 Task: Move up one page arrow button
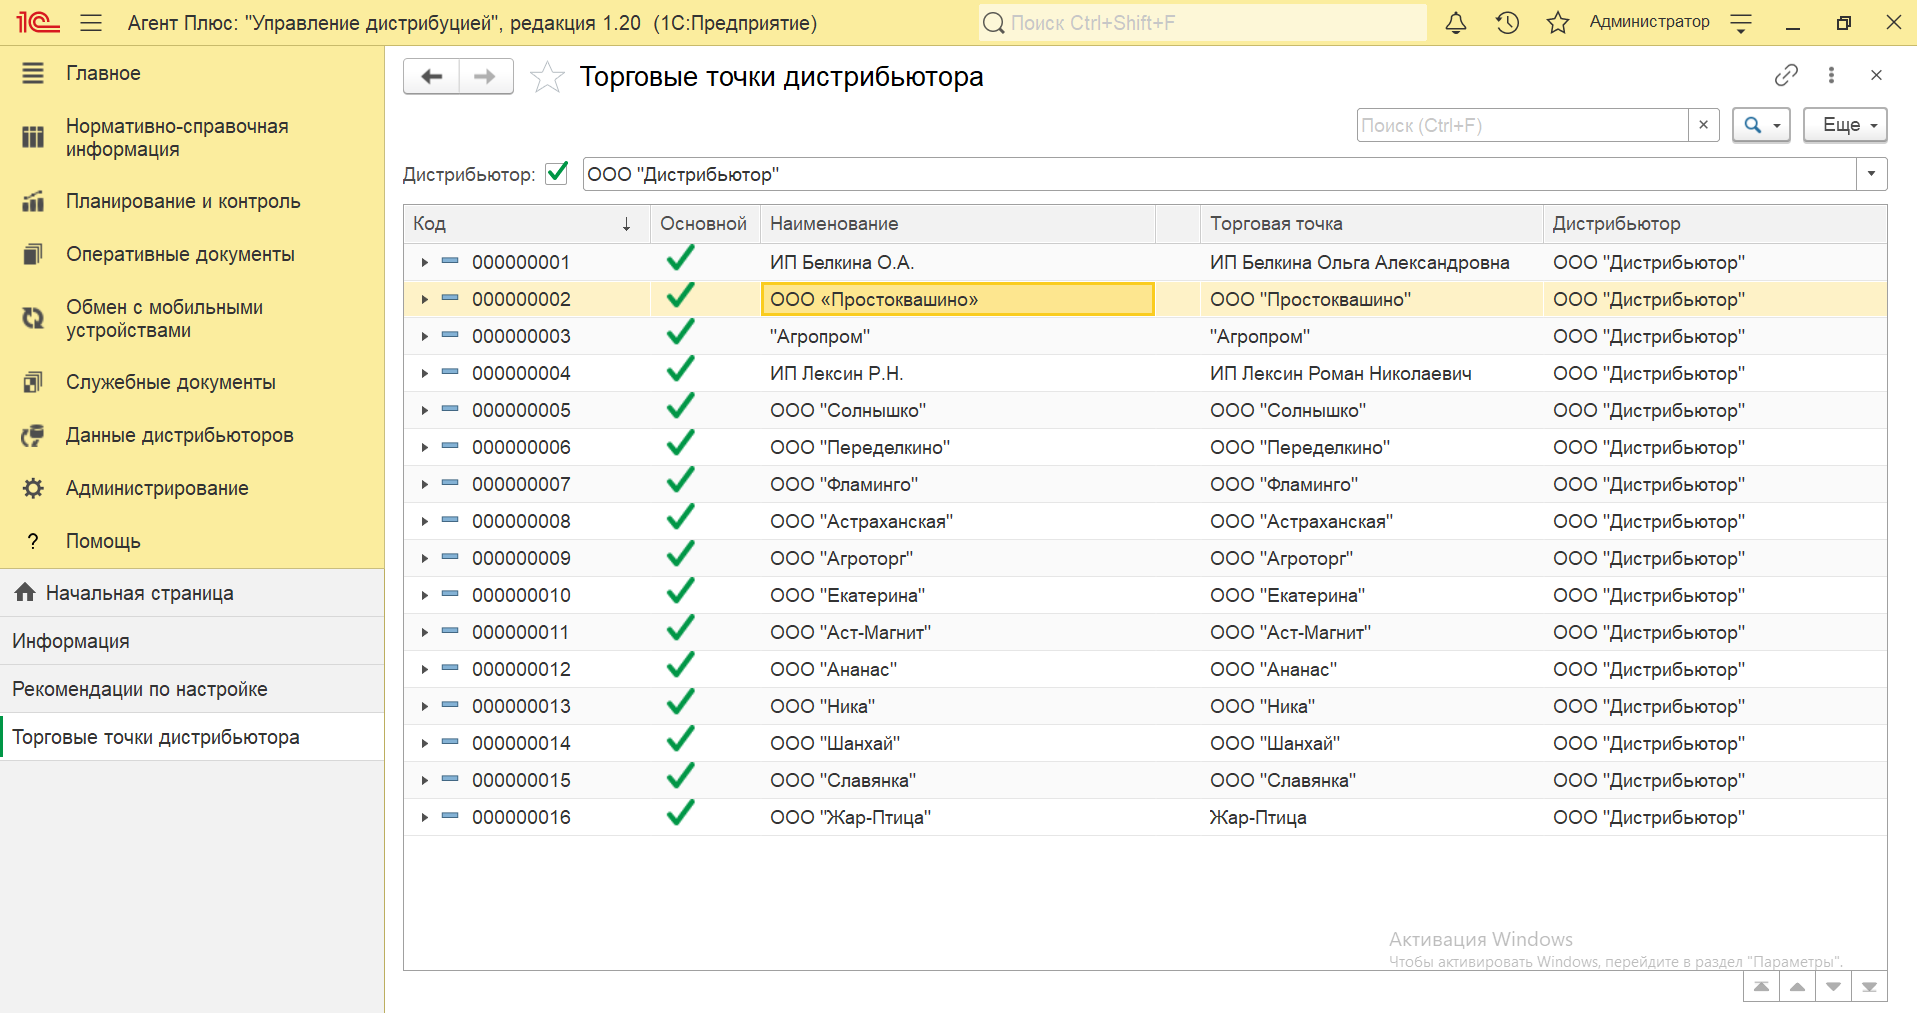1797,986
